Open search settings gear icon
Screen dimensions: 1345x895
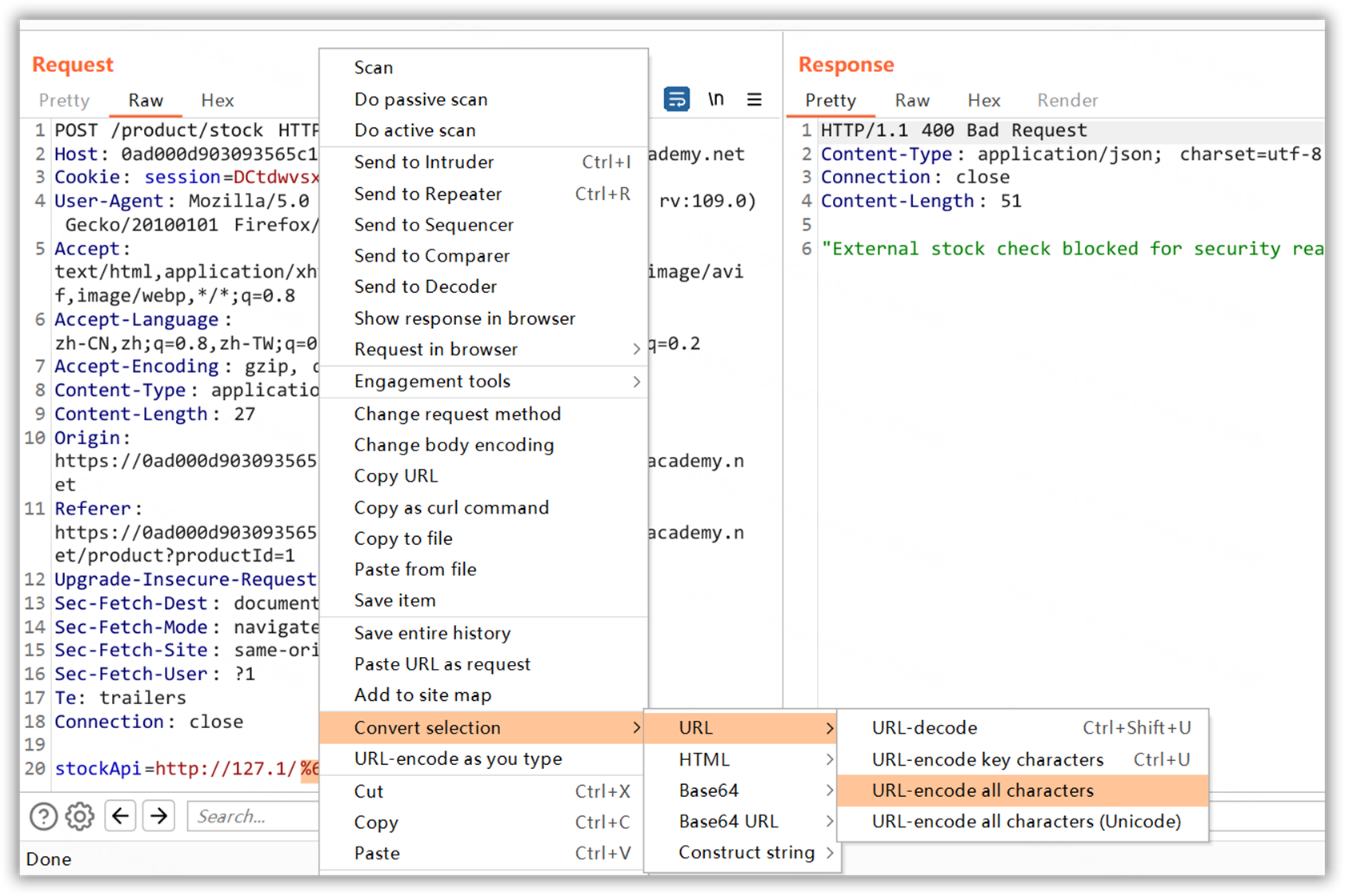tap(80, 817)
